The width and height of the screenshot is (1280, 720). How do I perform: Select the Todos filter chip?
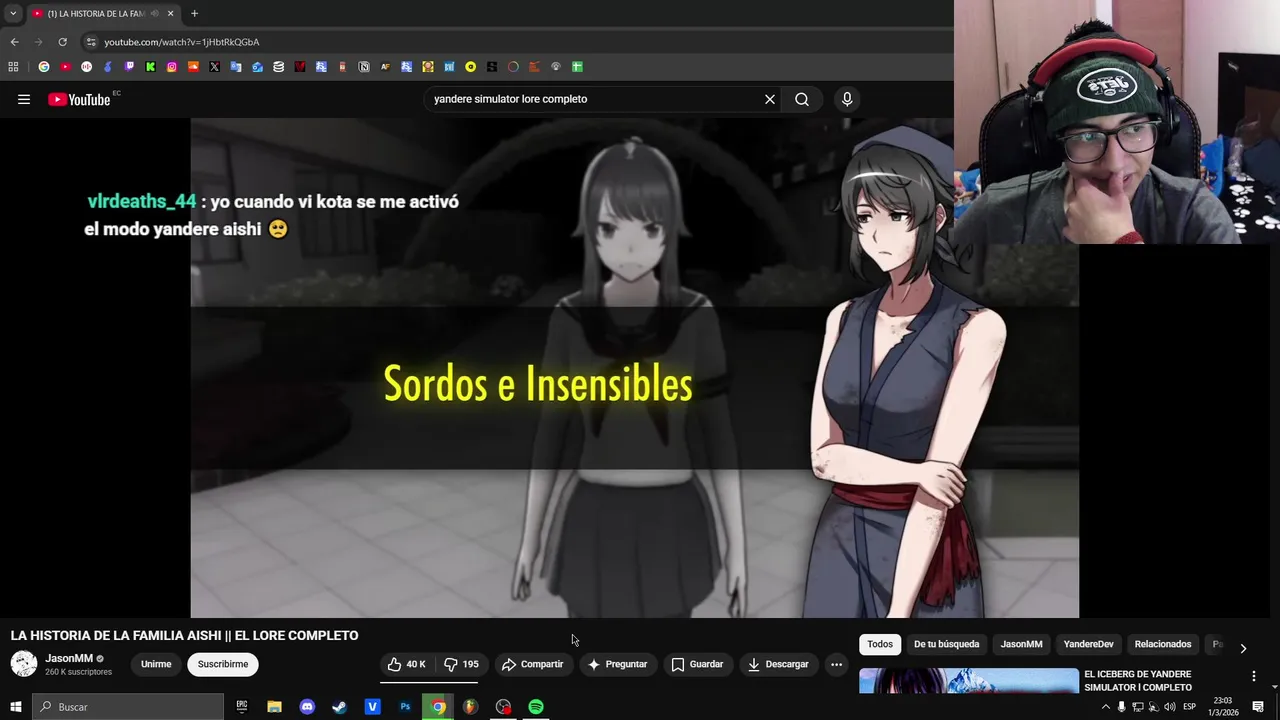[x=880, y=644]
